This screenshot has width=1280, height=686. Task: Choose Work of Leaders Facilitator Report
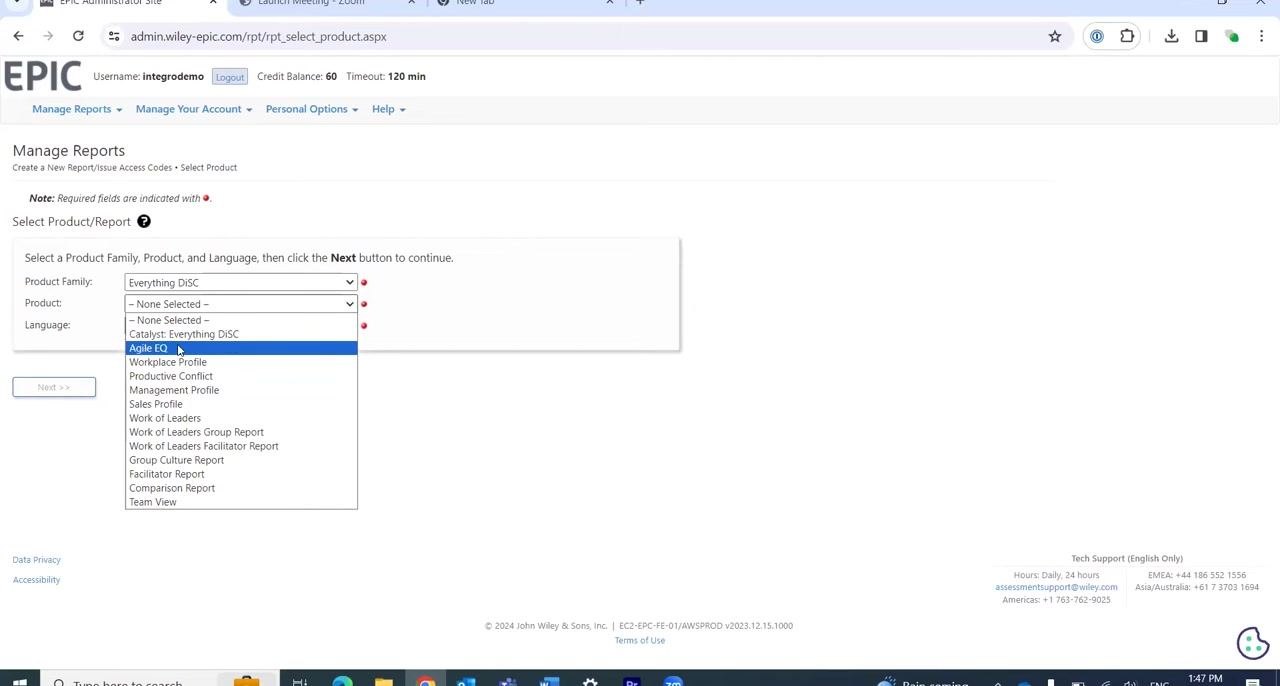tap(241, 446)
